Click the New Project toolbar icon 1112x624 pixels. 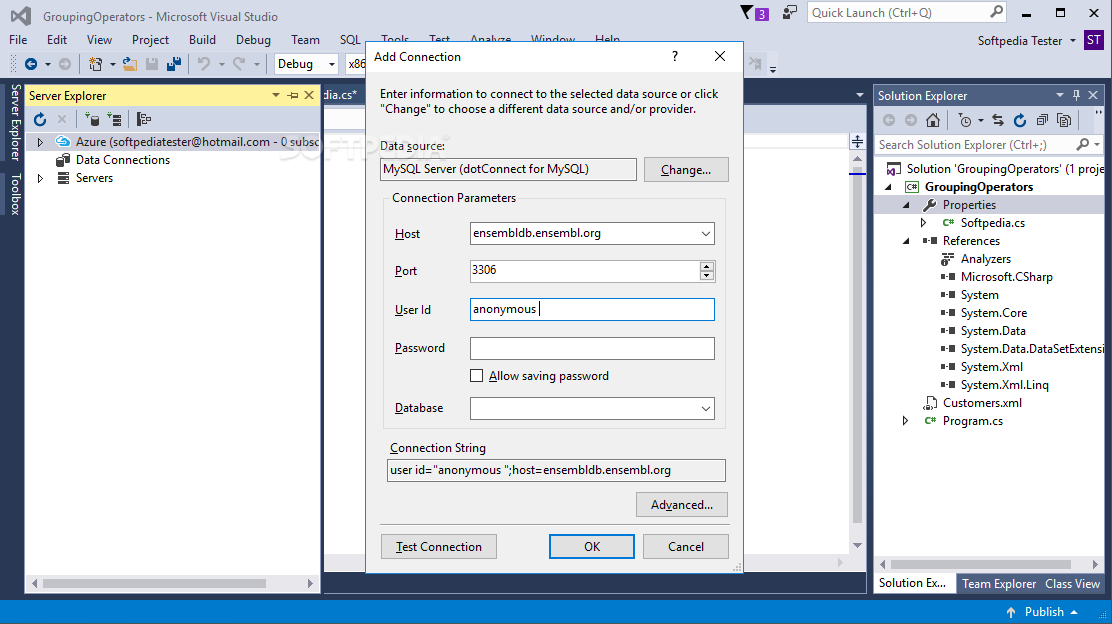(95, 64)
